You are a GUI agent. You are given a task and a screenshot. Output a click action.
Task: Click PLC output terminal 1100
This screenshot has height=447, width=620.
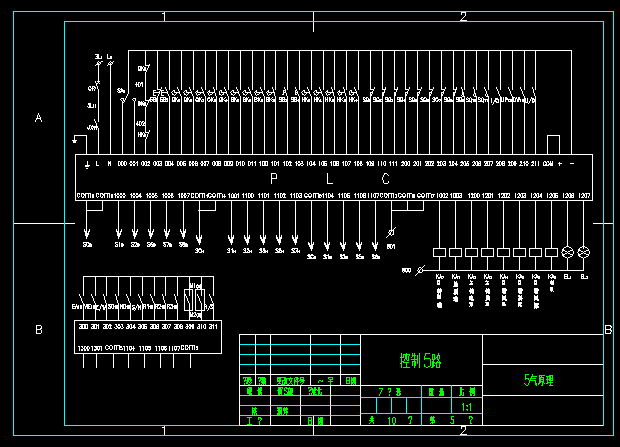coord(248,196)
